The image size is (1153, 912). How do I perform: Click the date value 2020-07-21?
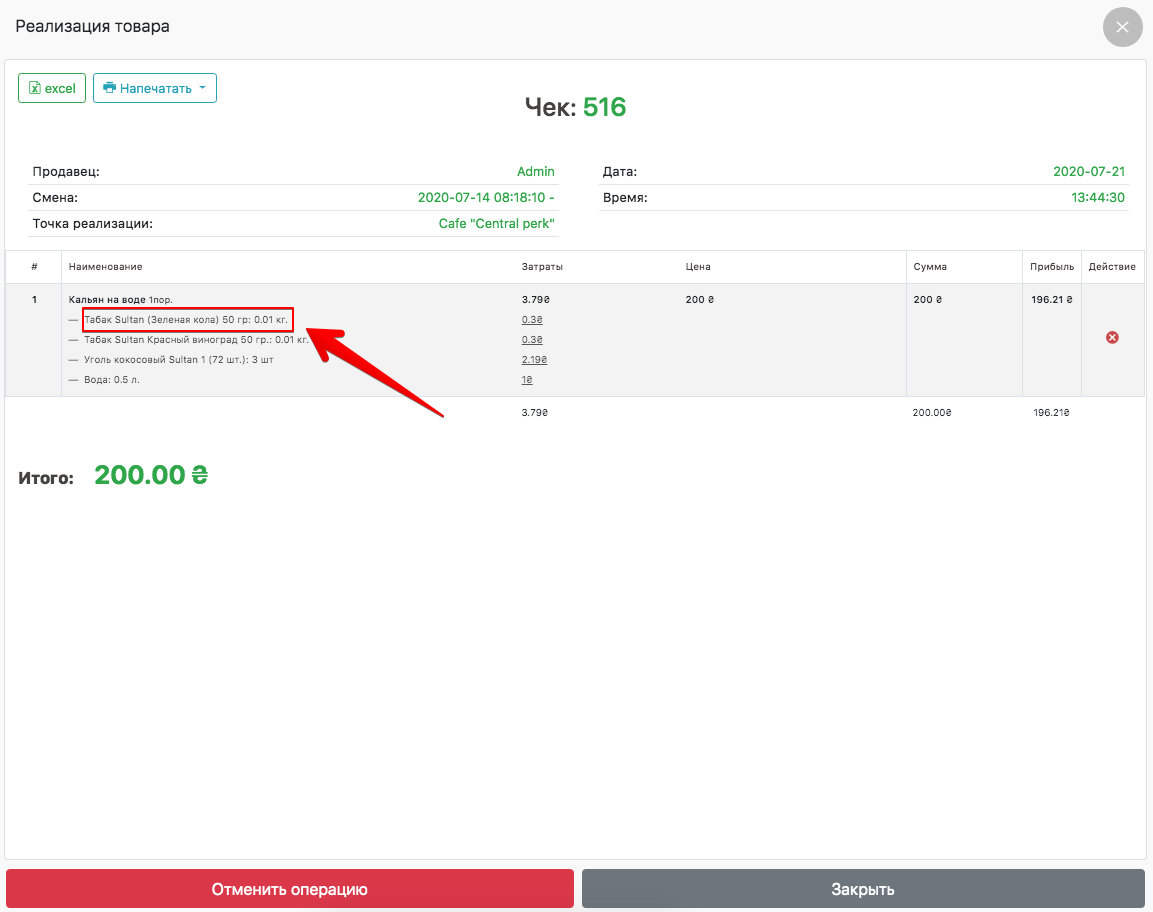[1089, 172]
